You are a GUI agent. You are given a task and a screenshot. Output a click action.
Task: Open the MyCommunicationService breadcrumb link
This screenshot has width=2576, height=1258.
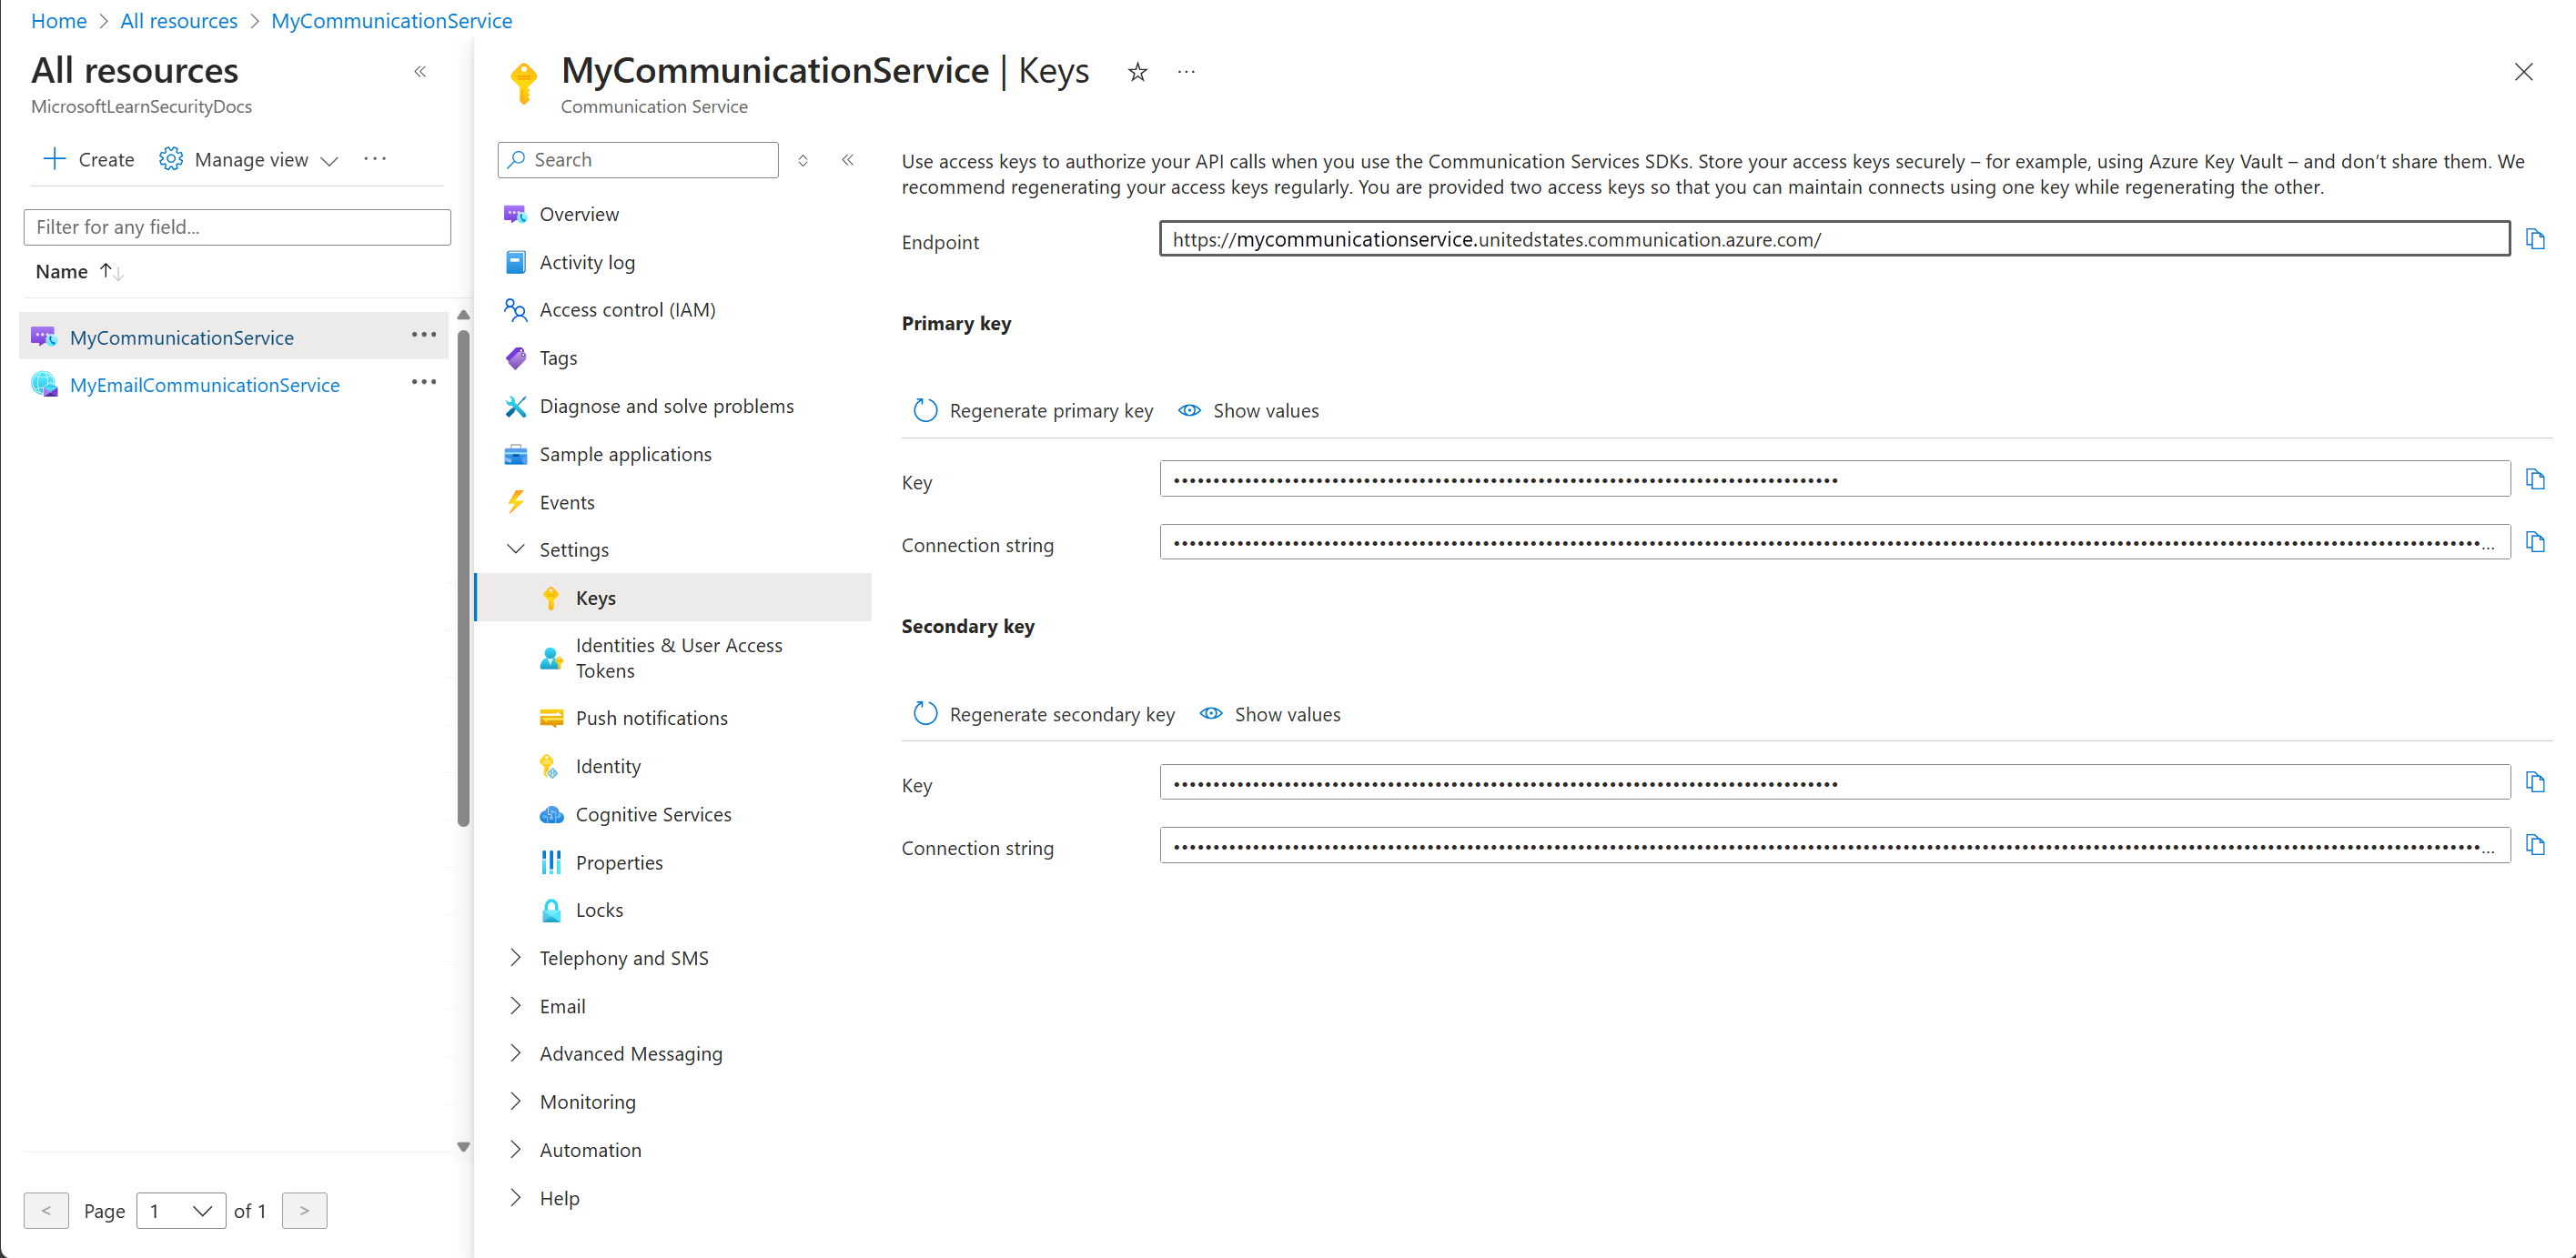[x=392, y=20]
